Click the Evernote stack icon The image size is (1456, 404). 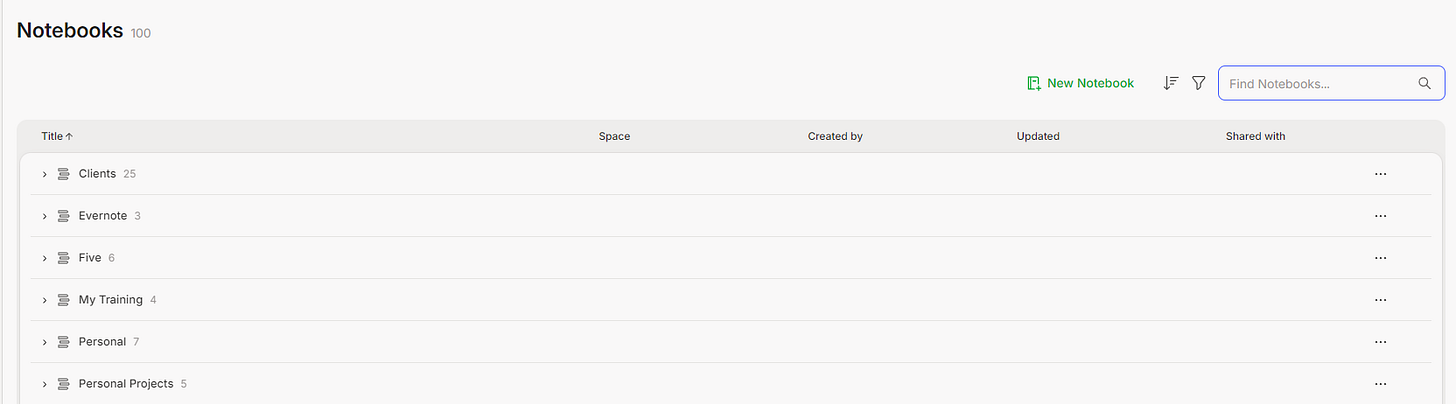(63, 216)
